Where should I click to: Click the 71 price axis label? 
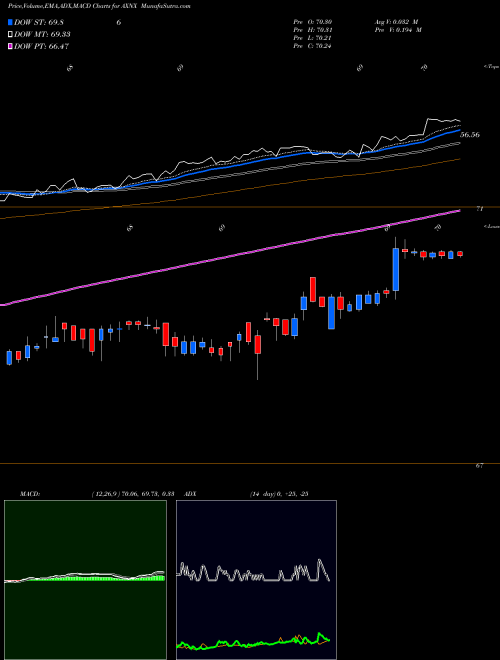click(479, 208)
